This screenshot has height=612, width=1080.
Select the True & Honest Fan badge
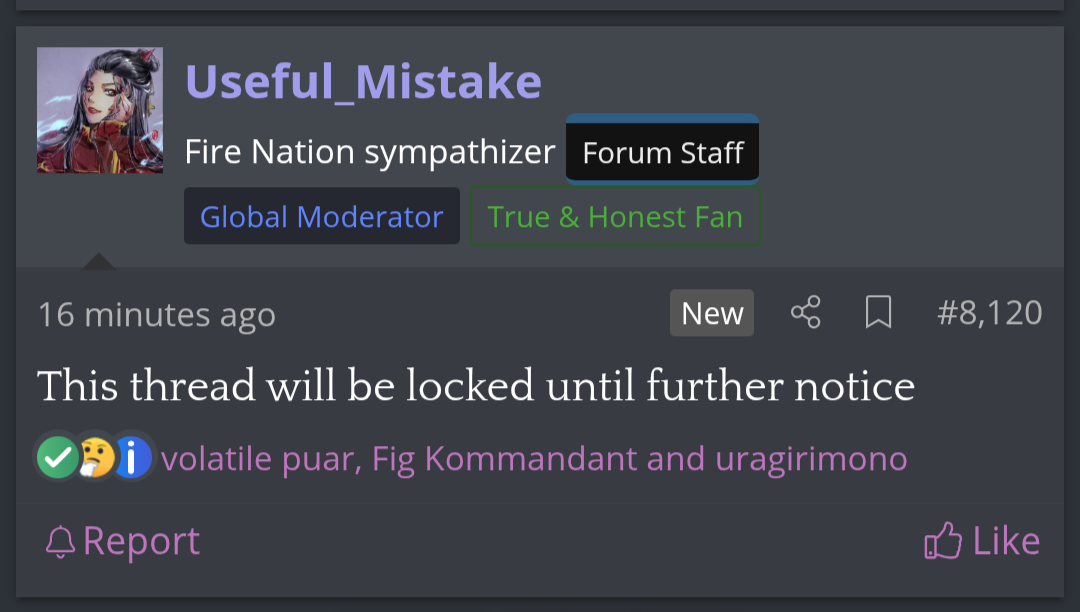point(615,216)
